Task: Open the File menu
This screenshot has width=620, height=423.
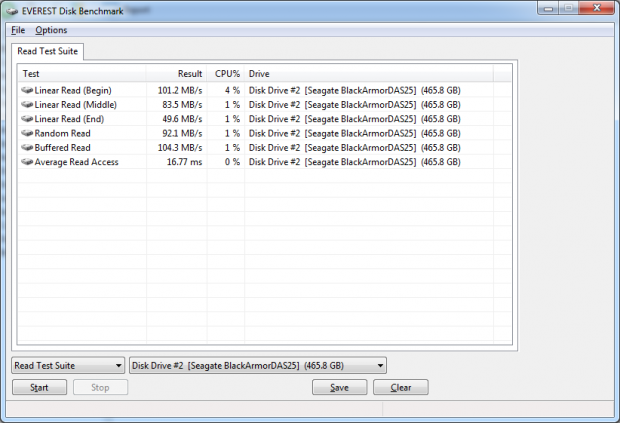Action: click(17, 30)
